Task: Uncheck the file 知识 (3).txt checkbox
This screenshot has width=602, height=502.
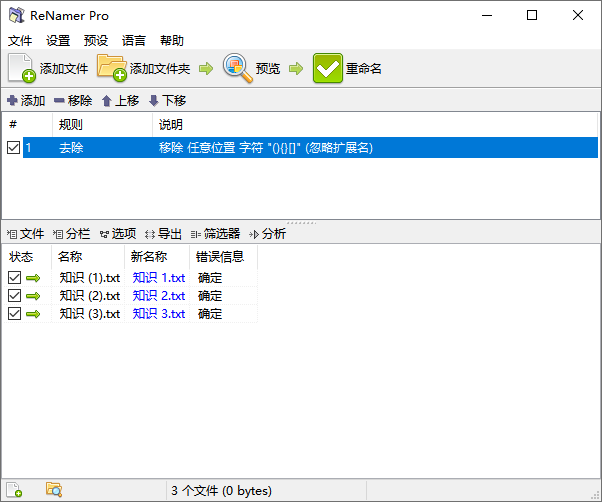Action: coord(15,314)
